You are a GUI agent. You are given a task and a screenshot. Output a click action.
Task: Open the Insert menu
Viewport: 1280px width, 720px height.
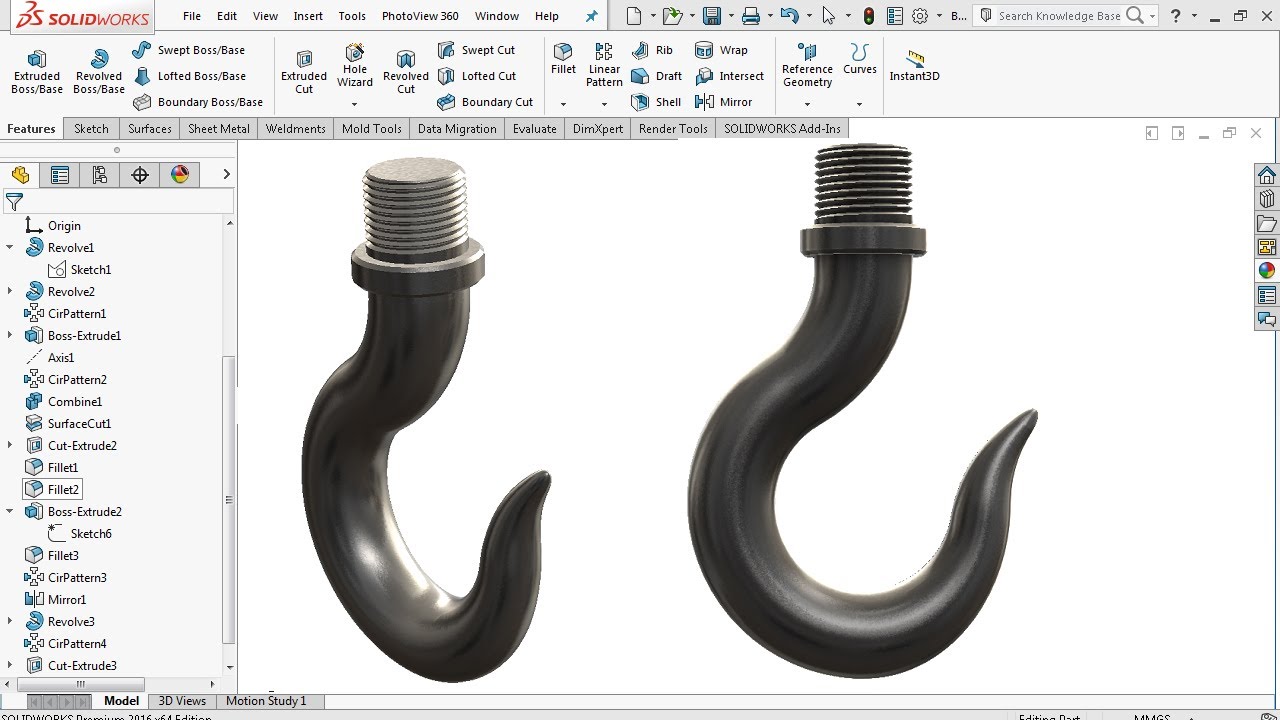pos(308,16)
